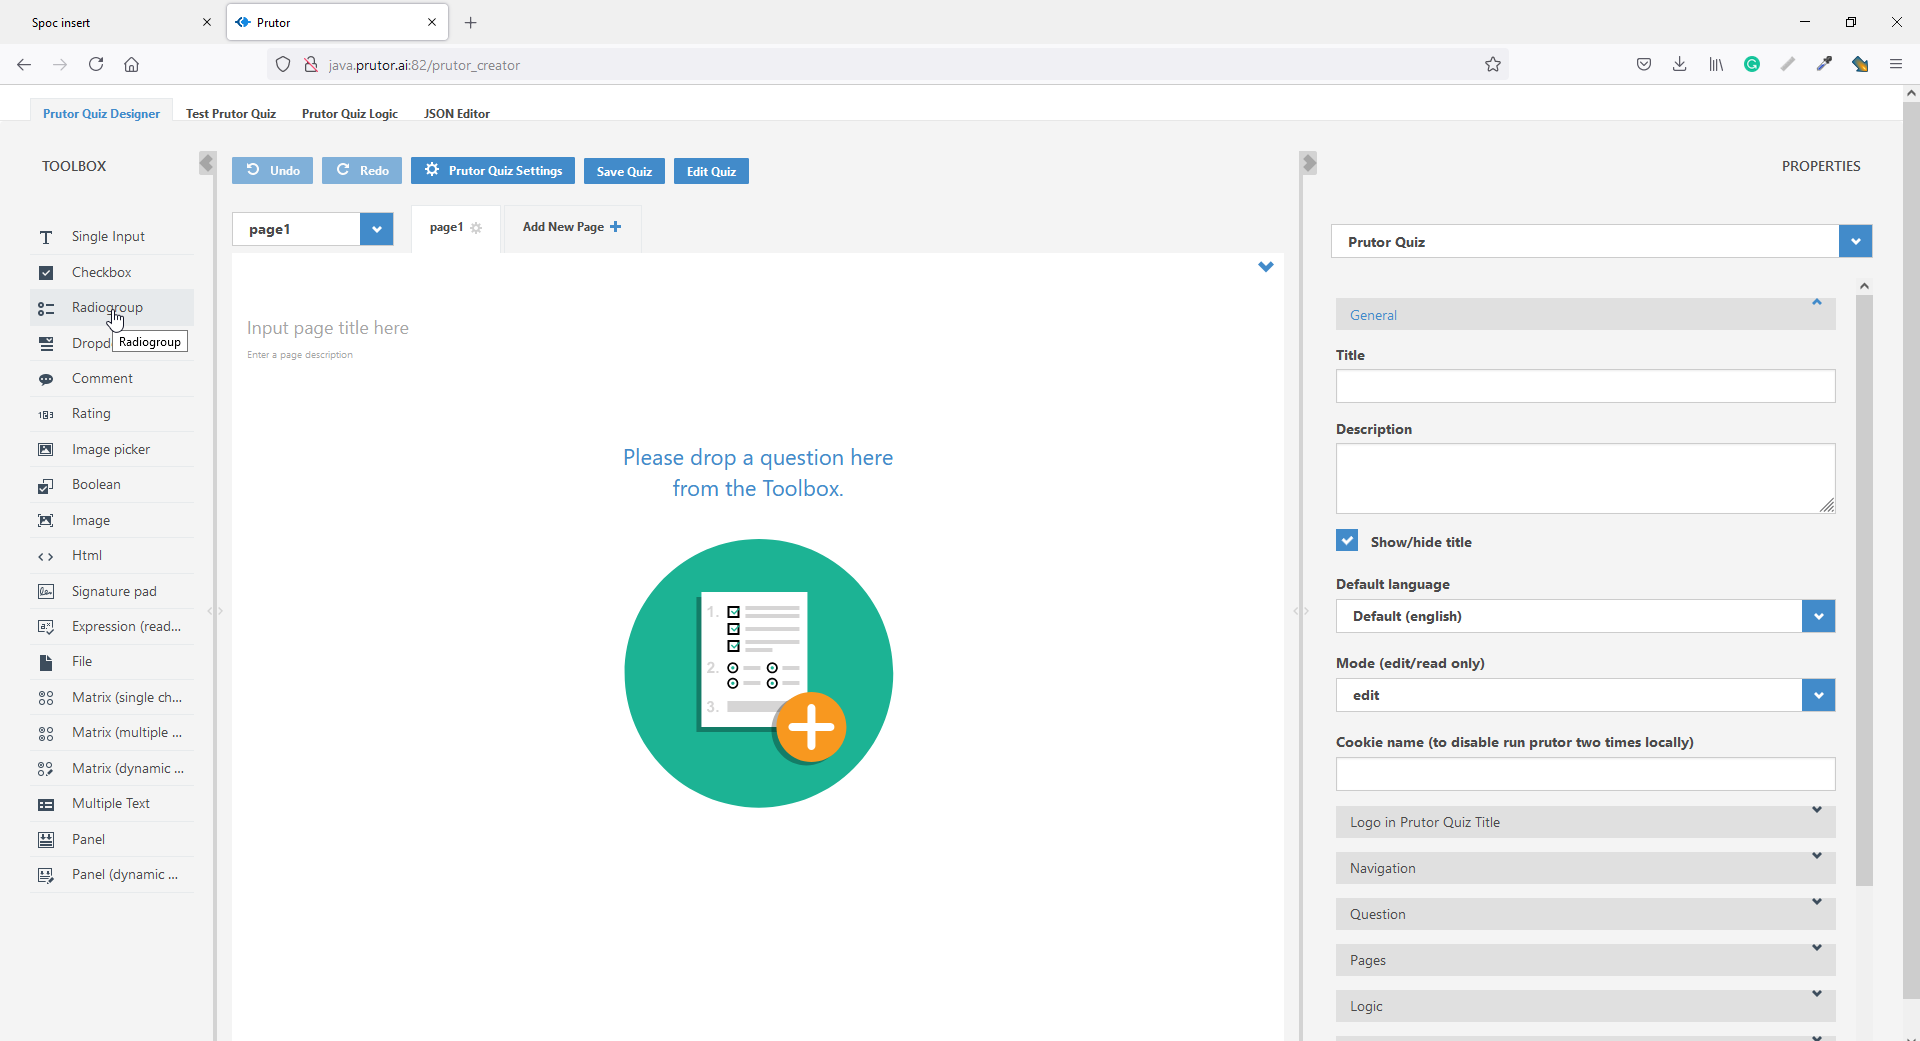Expand the Navigation properties section
The image size is (1920, 1041).
[1585, 868]
